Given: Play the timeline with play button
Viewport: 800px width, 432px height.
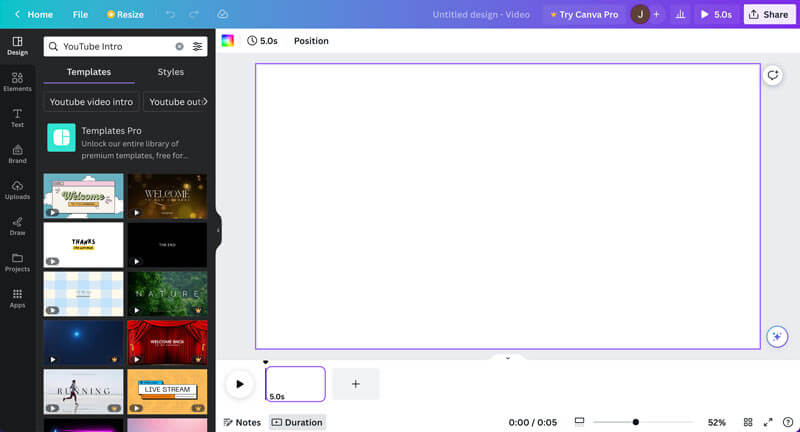Looking at the screenshot, I should coord(240,384).
